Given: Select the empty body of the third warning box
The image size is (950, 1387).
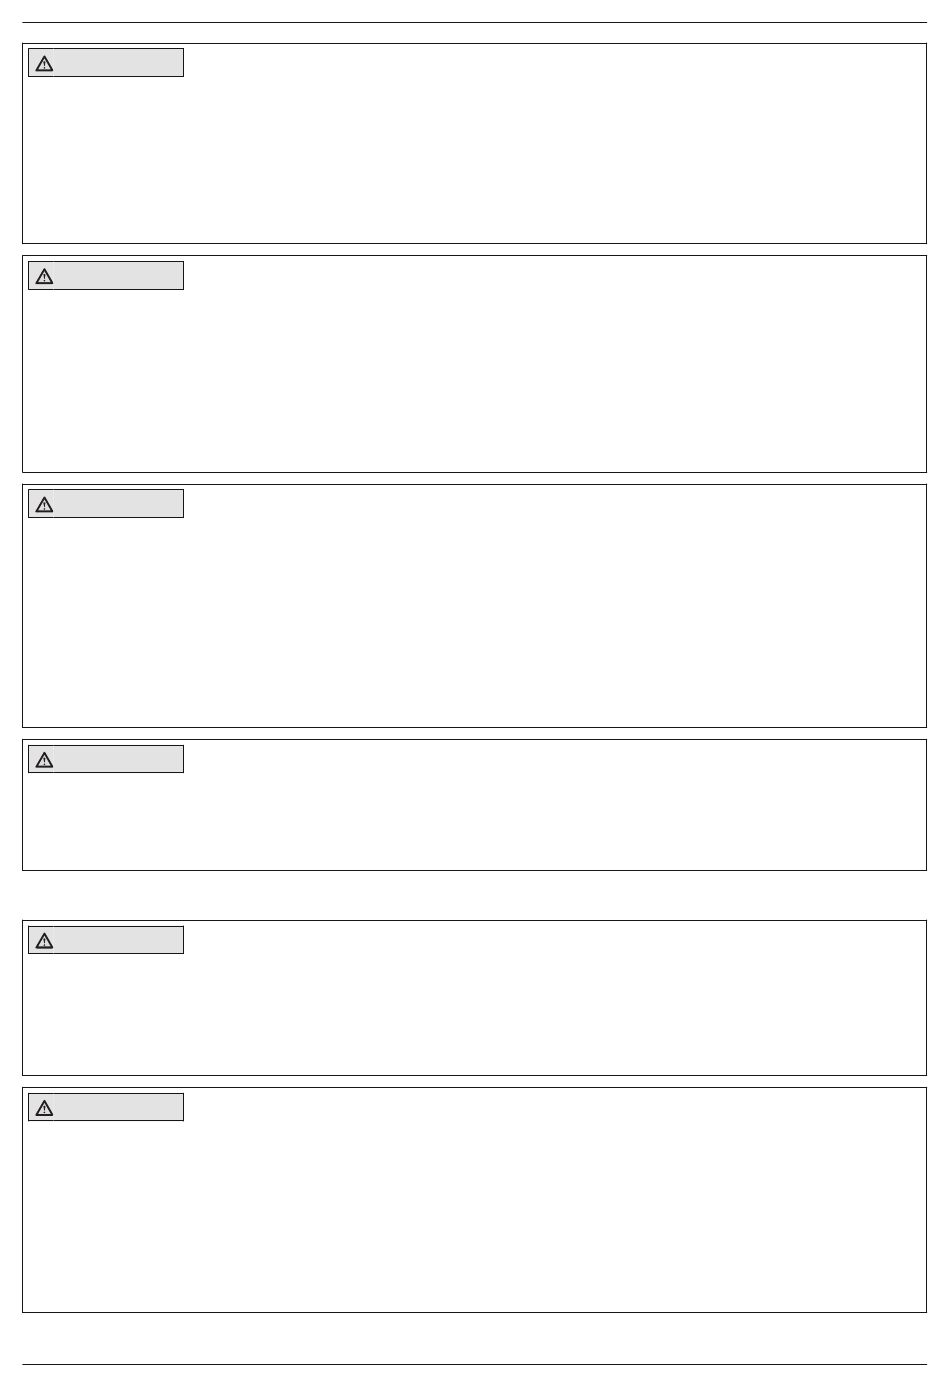Looking at the screenshot, I should (x=474, y=622).
